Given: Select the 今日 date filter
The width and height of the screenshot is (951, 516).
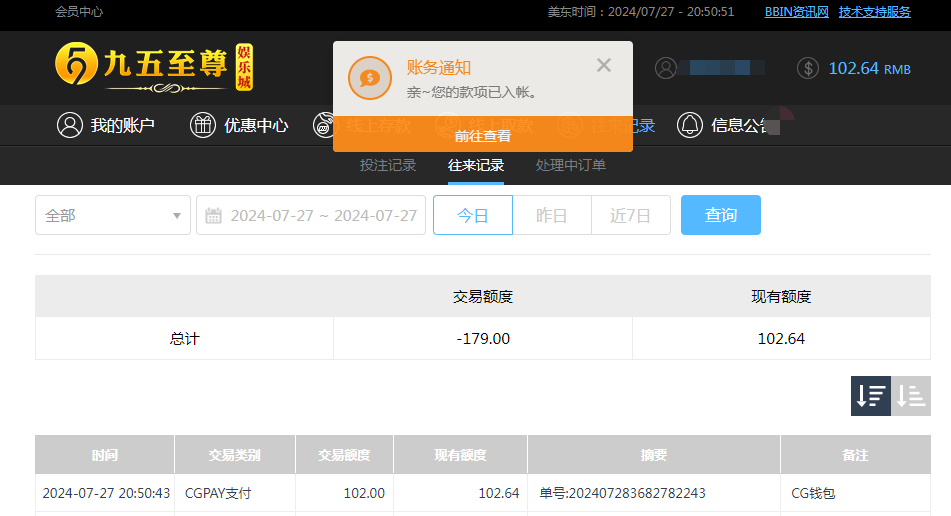Looking at the screenshot, I should (x=472, y=215).
